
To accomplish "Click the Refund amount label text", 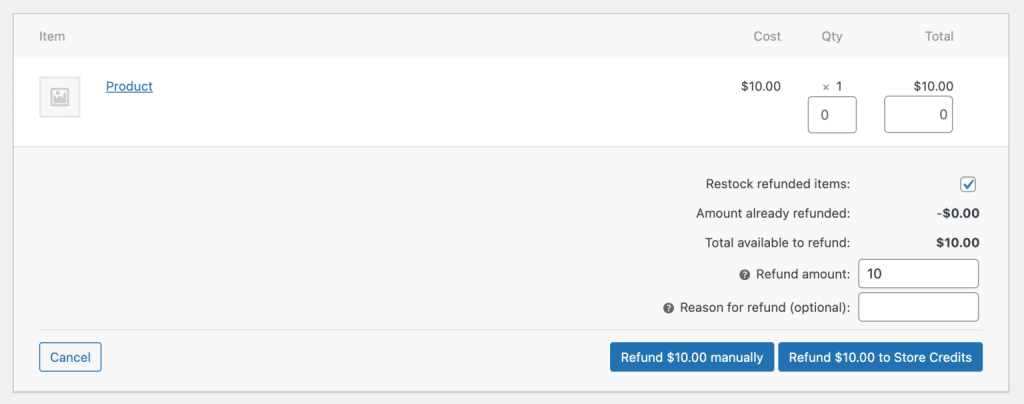I will point(803,274).
